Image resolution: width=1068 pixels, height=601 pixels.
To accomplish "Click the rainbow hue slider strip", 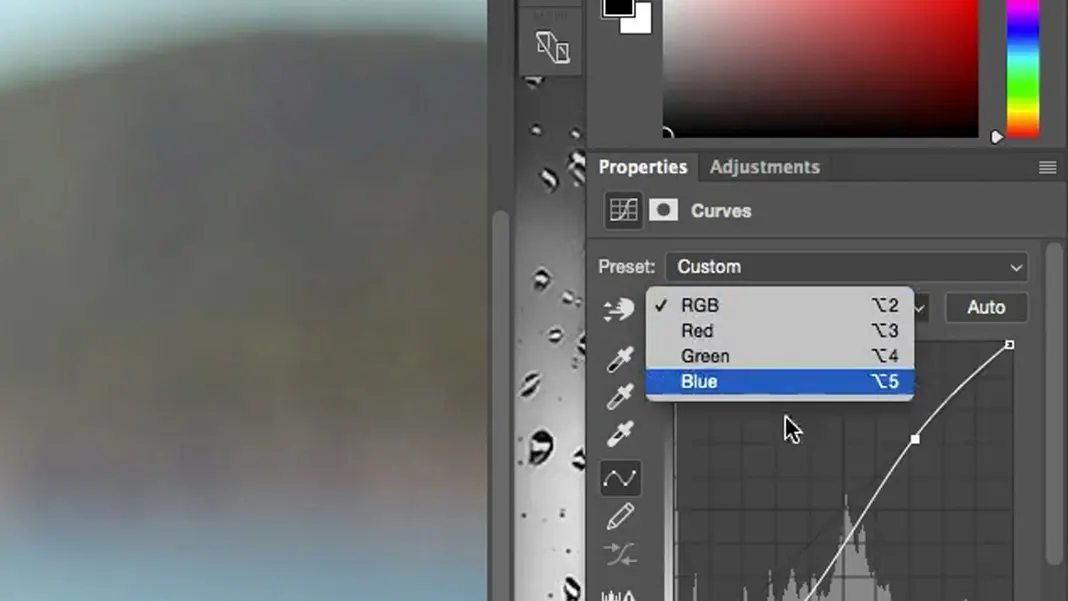I will pos(1022,68).
